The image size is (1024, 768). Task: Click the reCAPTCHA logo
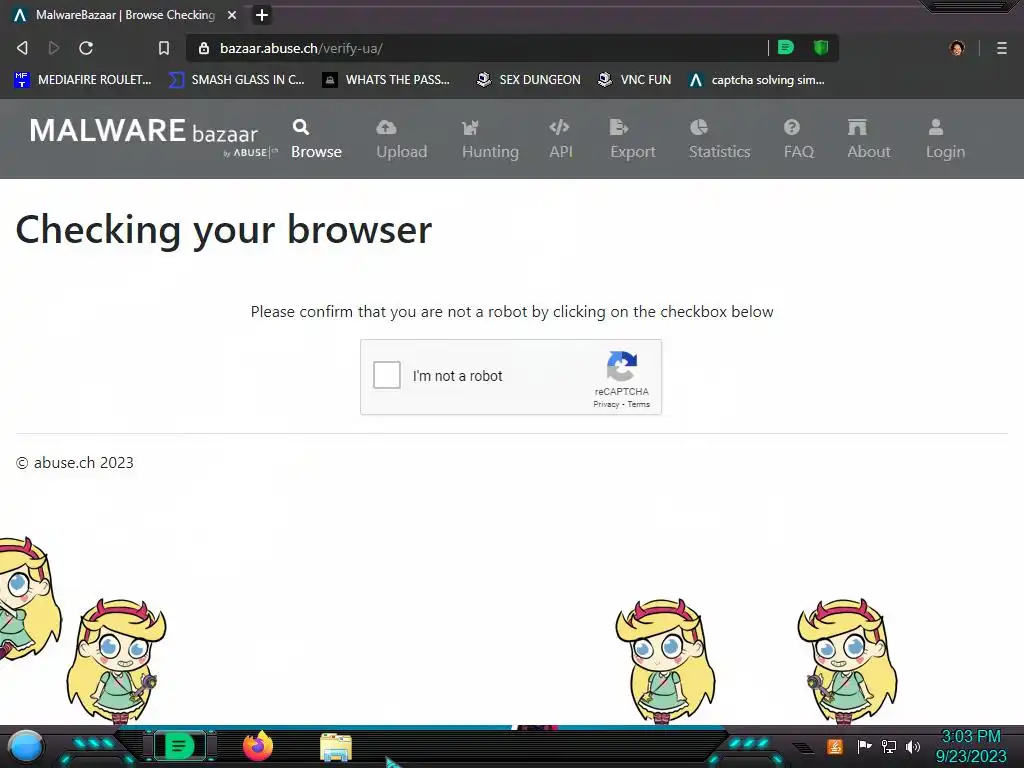[x=622, y=366]
